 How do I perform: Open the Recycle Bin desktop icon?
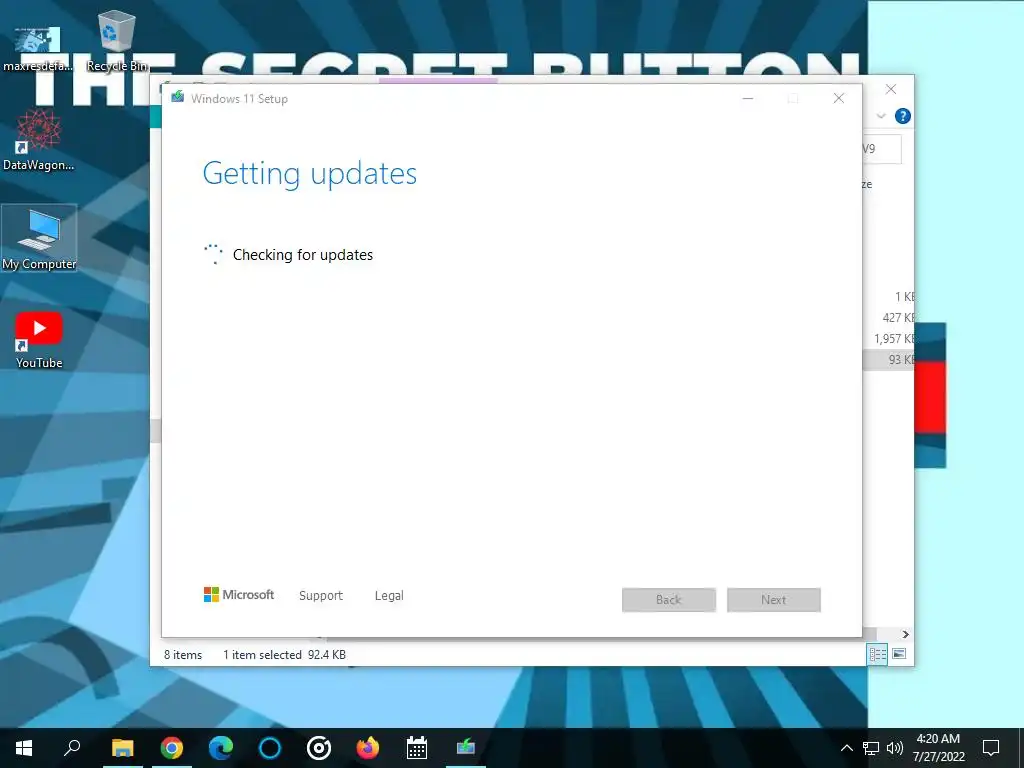[x=117, y=40]
